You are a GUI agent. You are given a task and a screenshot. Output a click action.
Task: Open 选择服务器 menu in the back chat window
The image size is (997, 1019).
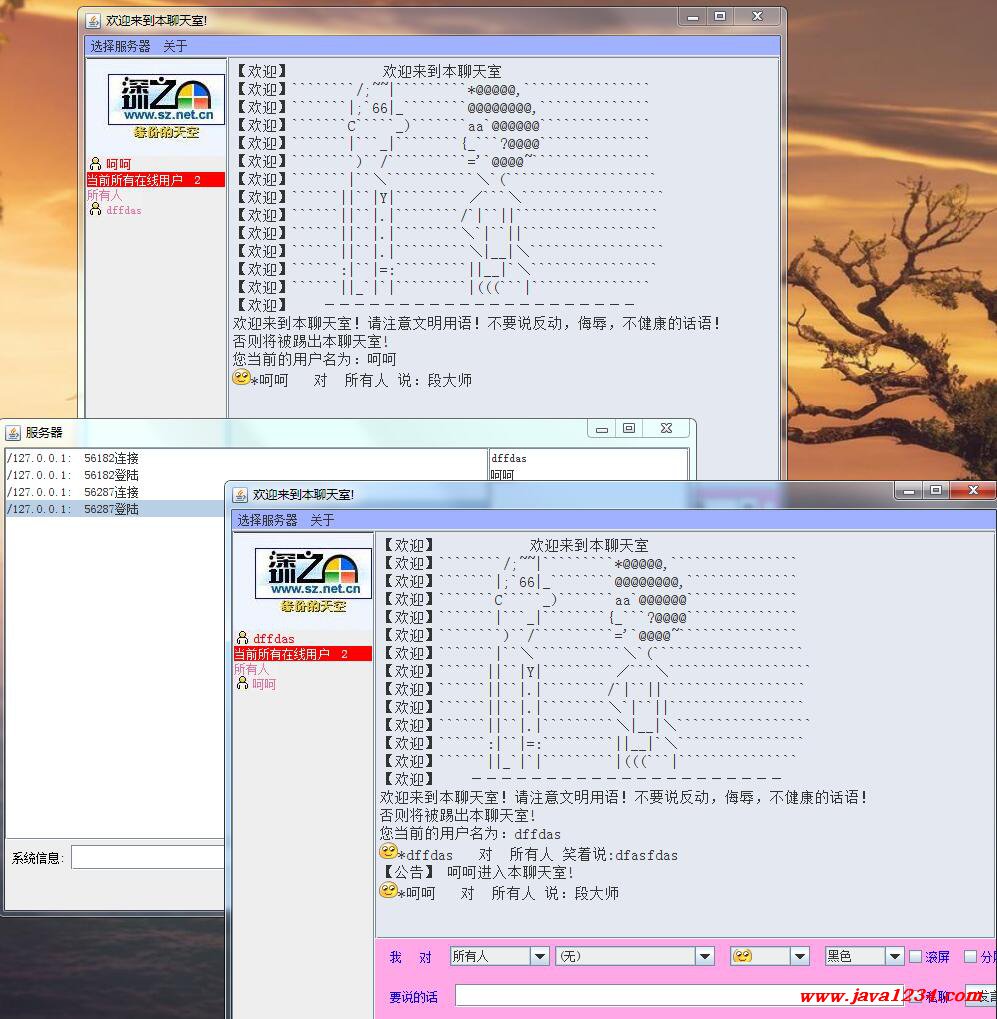[120, 46]
